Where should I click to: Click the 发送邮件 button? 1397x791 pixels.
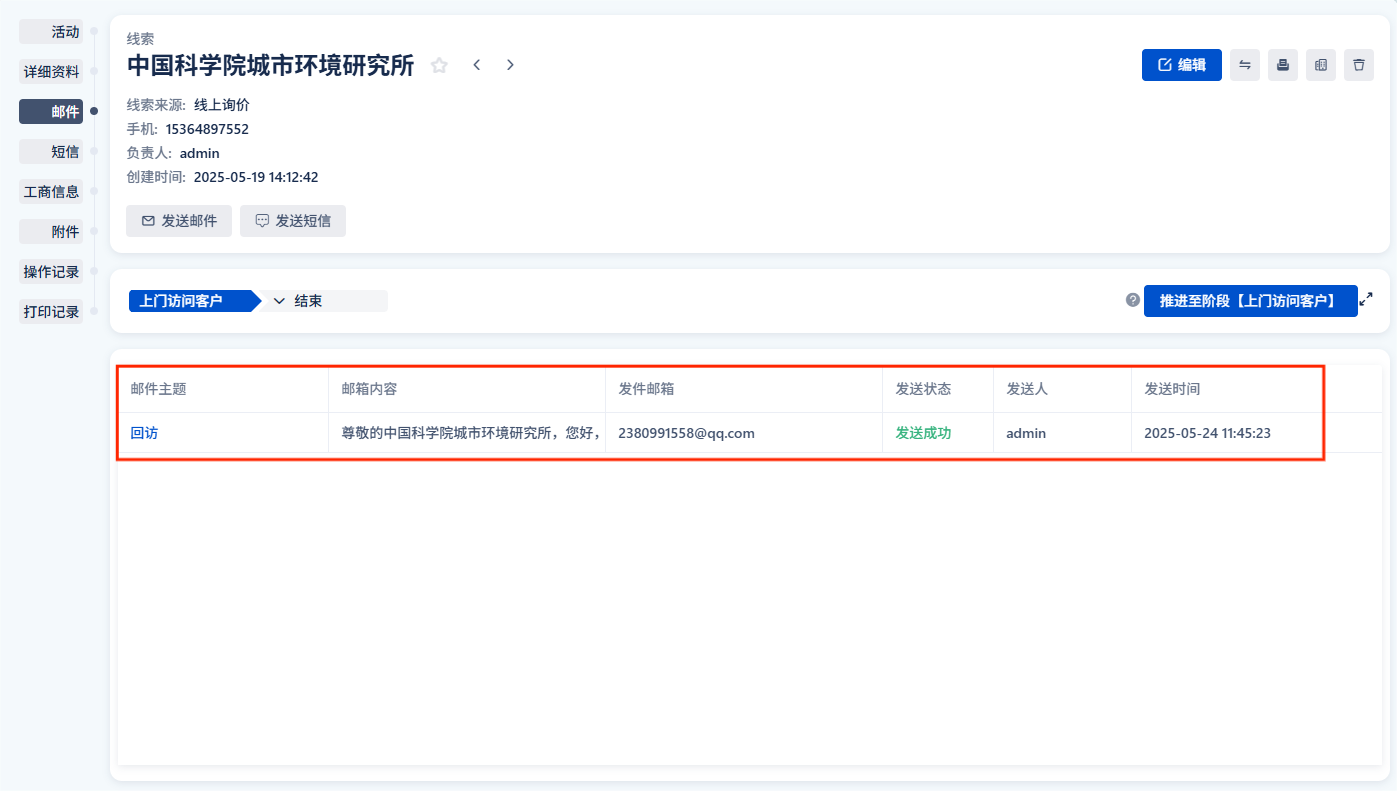pyautogui.click(x=179, y=221)
